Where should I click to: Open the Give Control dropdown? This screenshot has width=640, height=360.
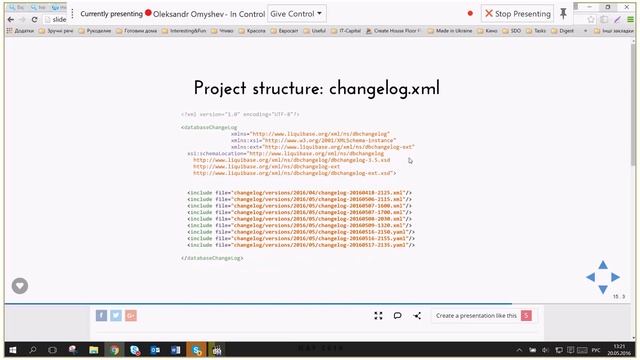click(x=296, y=14)
